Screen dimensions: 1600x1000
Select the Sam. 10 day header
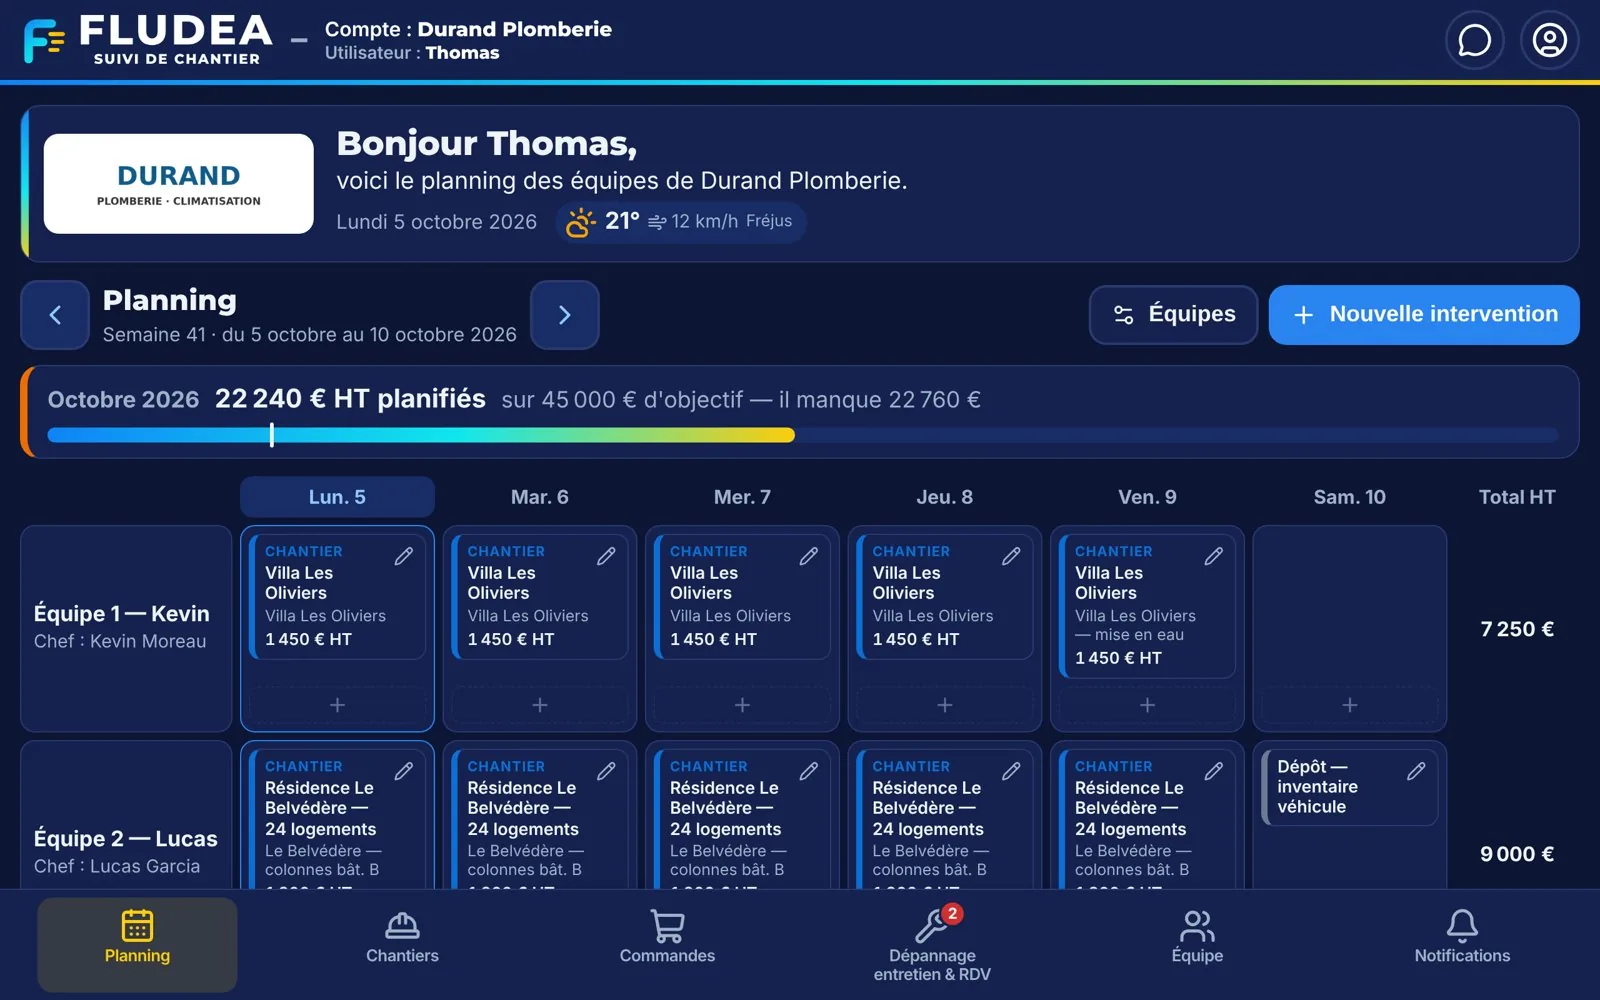(1350, 497)
